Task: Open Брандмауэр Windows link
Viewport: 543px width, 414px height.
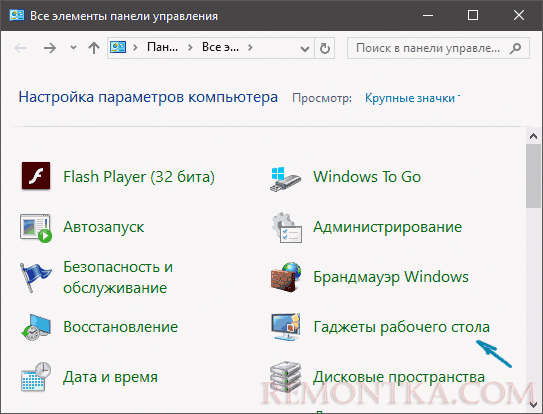Action: click(x=391, y=277)
